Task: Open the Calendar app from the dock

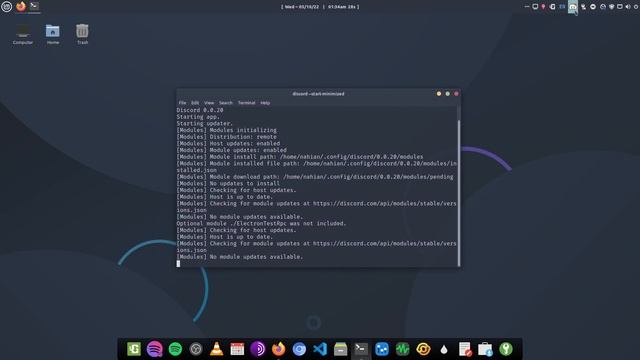Action: (237, 349)
